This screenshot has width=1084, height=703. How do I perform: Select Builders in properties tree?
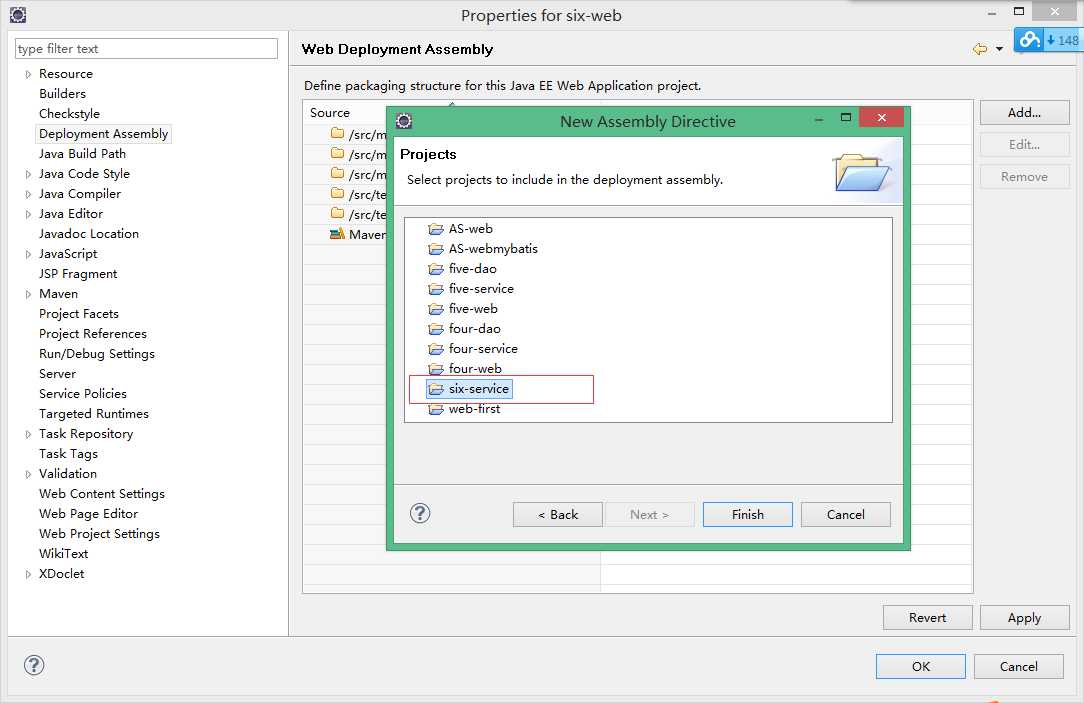click(x=62, y=93)
